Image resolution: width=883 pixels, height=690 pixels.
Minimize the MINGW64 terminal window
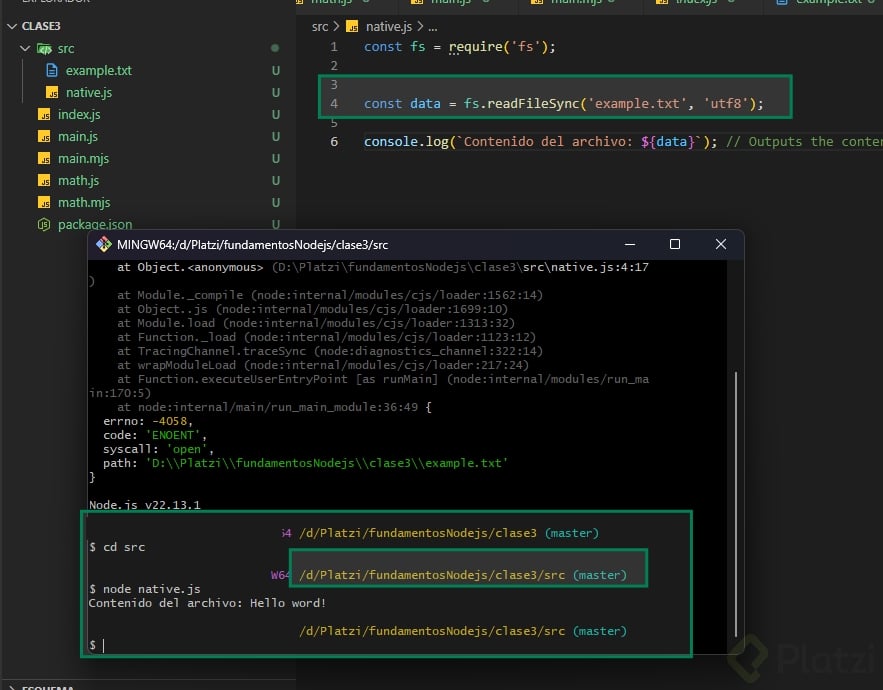coord(629,244)
